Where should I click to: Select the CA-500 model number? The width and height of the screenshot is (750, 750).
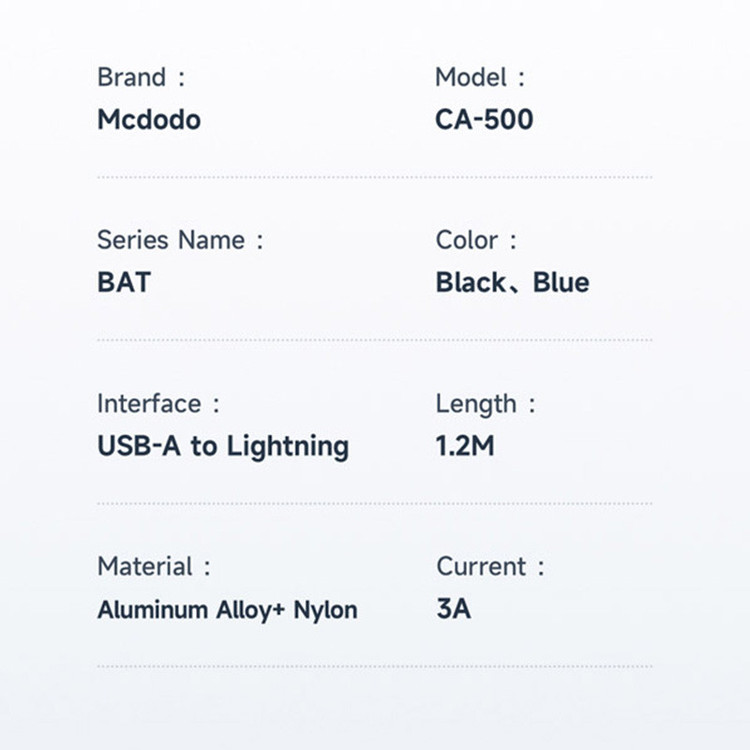[484, 120]
